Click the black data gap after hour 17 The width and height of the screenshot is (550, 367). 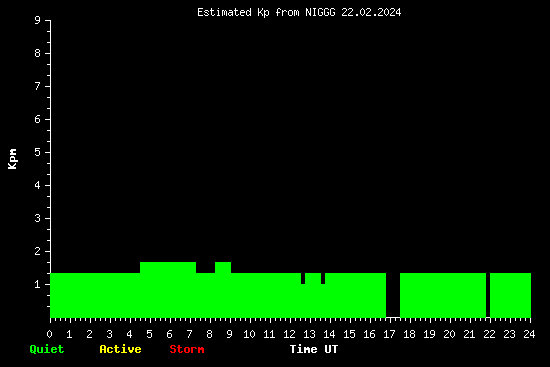point(393,295)
